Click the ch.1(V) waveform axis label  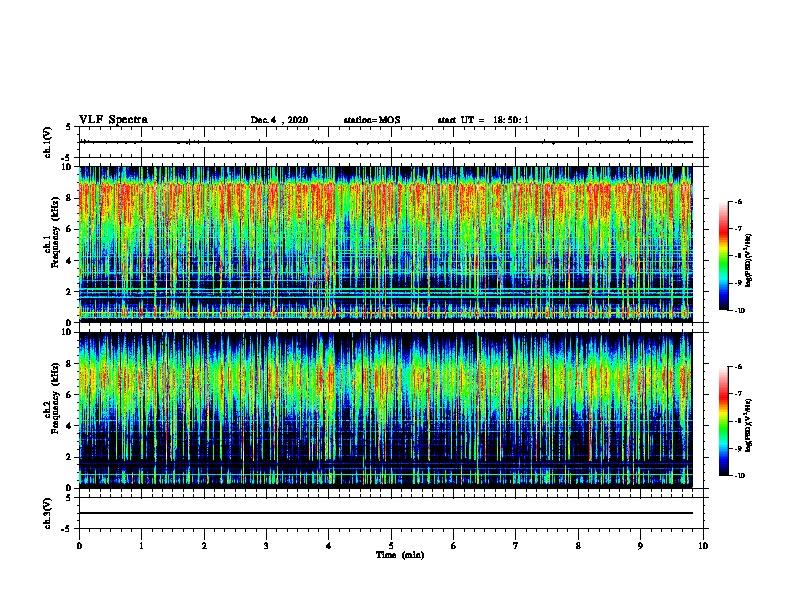click(x=48, y=142)
